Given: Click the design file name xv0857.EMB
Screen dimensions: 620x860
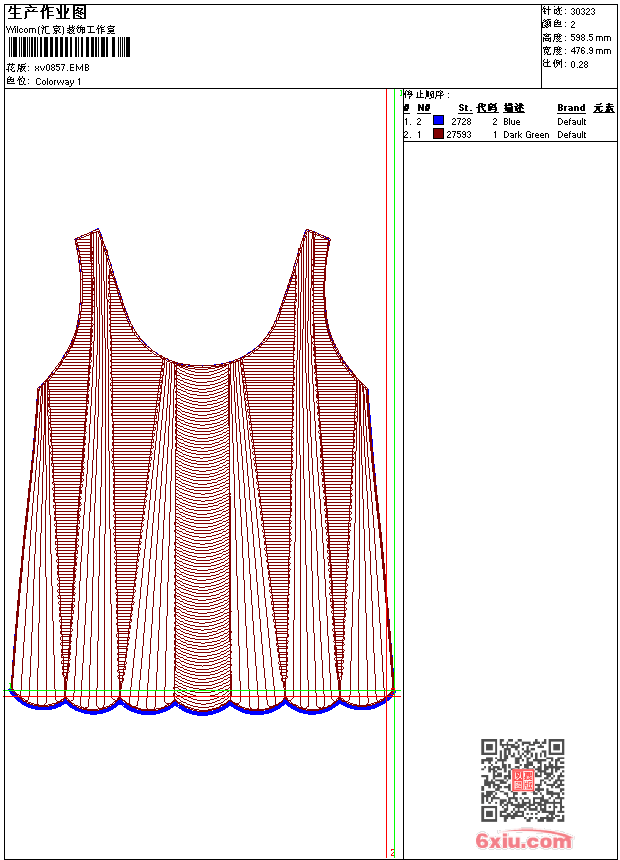Looking at the screenshot, I should pyautogui.click(x=62, y=68).
